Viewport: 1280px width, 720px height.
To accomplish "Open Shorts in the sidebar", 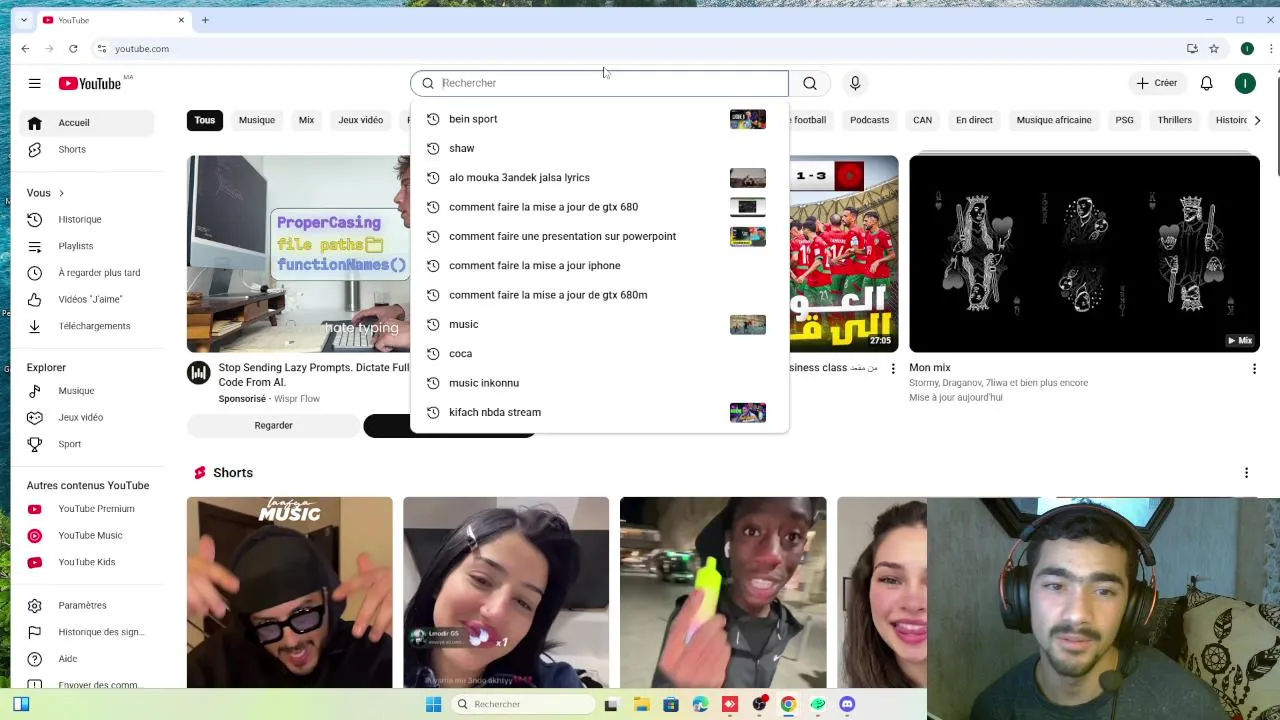I will pyautogui.click(x=86, y=149).
